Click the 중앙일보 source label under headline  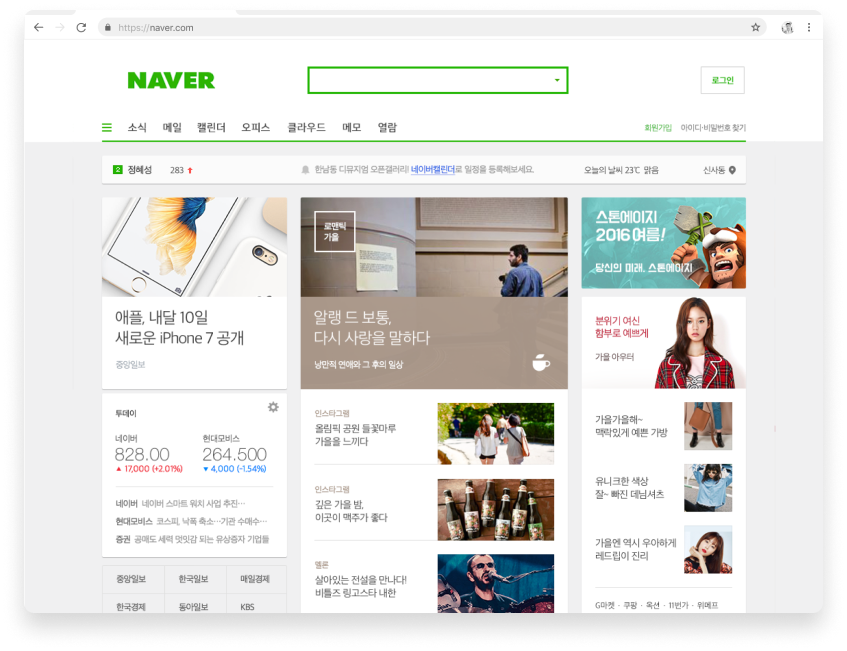coord(130,365)
